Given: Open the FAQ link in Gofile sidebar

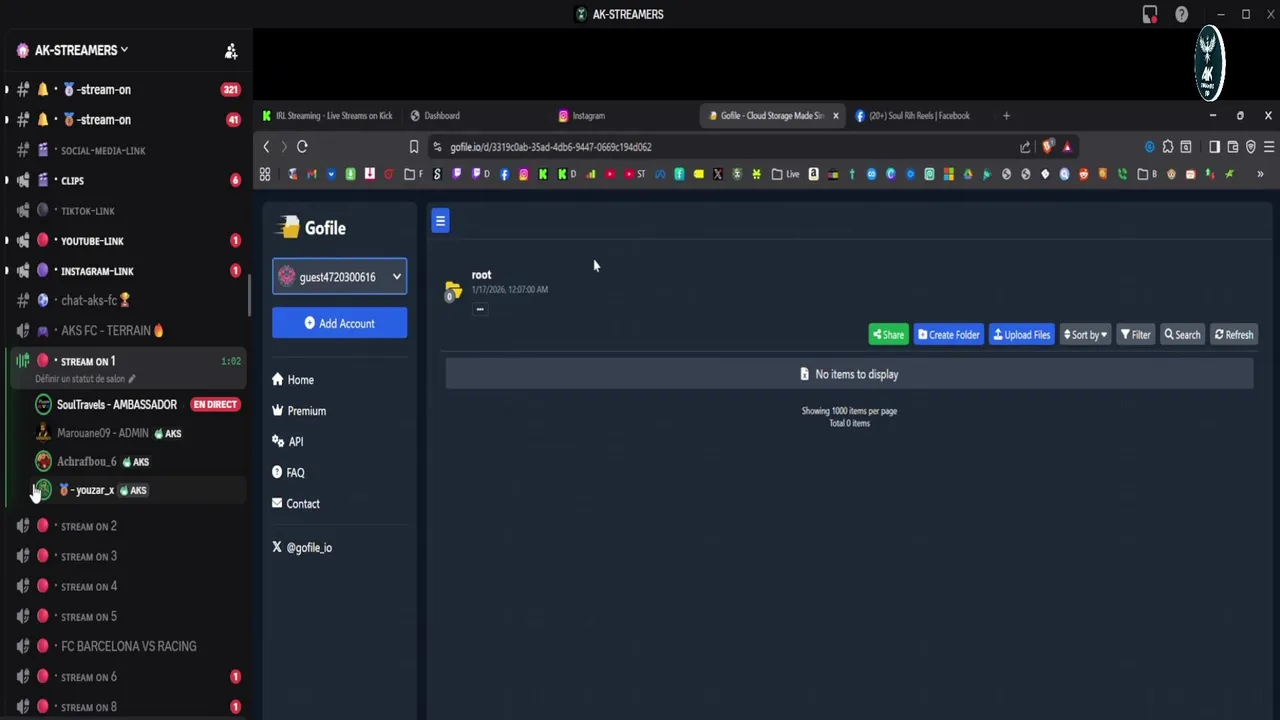Looking at the screenshot, I should click(288, 473).
